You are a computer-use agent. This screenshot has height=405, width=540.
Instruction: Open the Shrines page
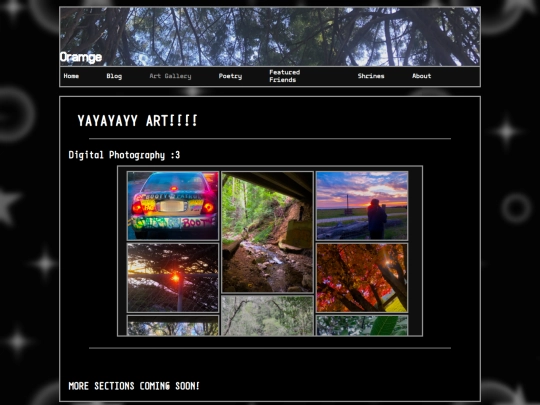(371, 76)
